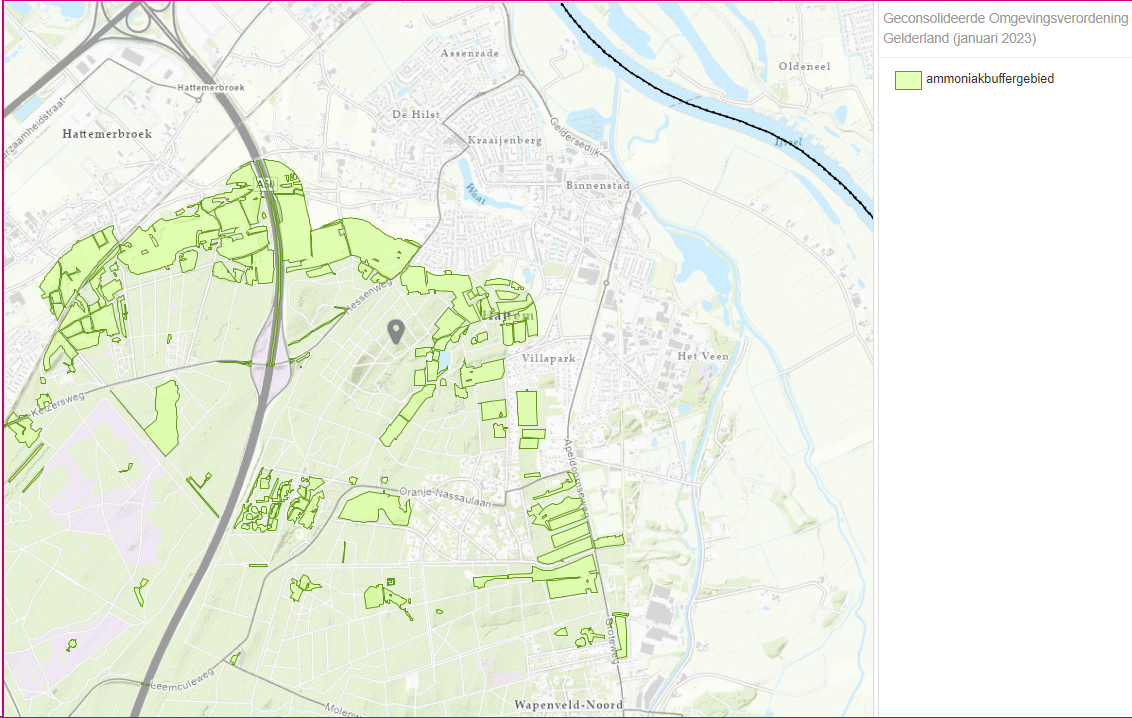Click the Apeldoornseweg road label
The width and height of the screenshot is (1132, 718).
coord(572,472)
